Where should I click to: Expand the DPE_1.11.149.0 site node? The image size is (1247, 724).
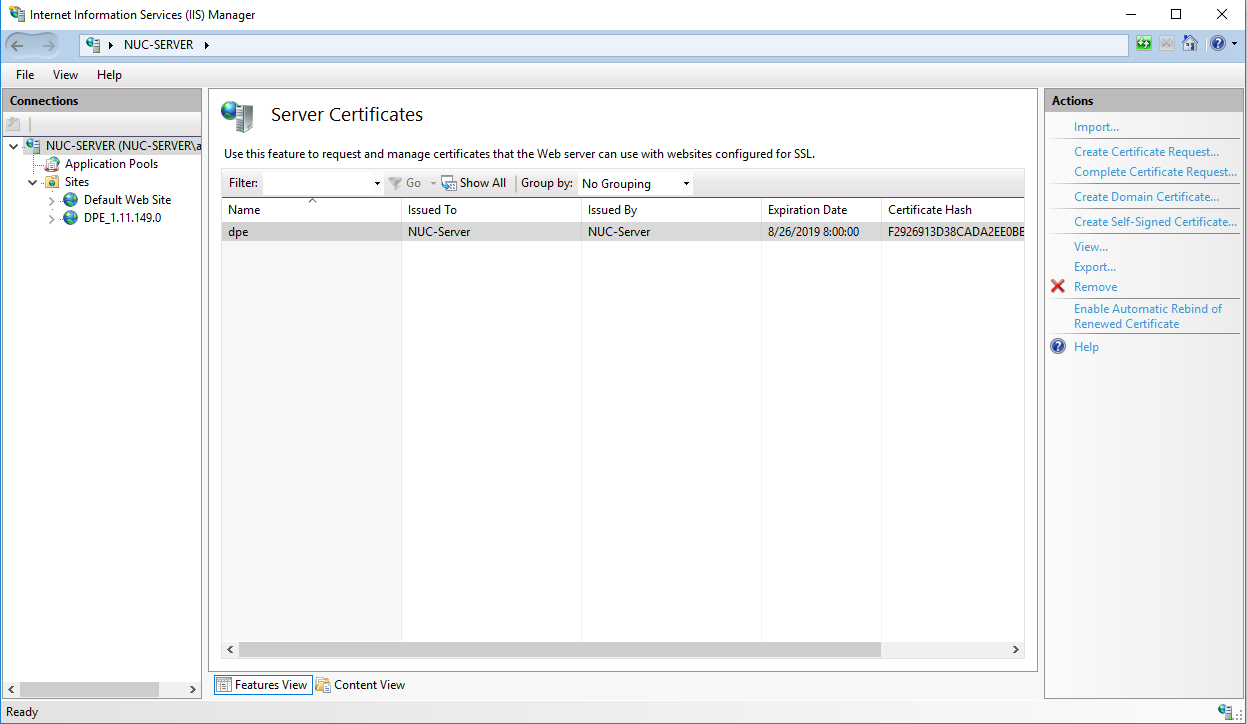pyautogui.click(x=52, y=219)
